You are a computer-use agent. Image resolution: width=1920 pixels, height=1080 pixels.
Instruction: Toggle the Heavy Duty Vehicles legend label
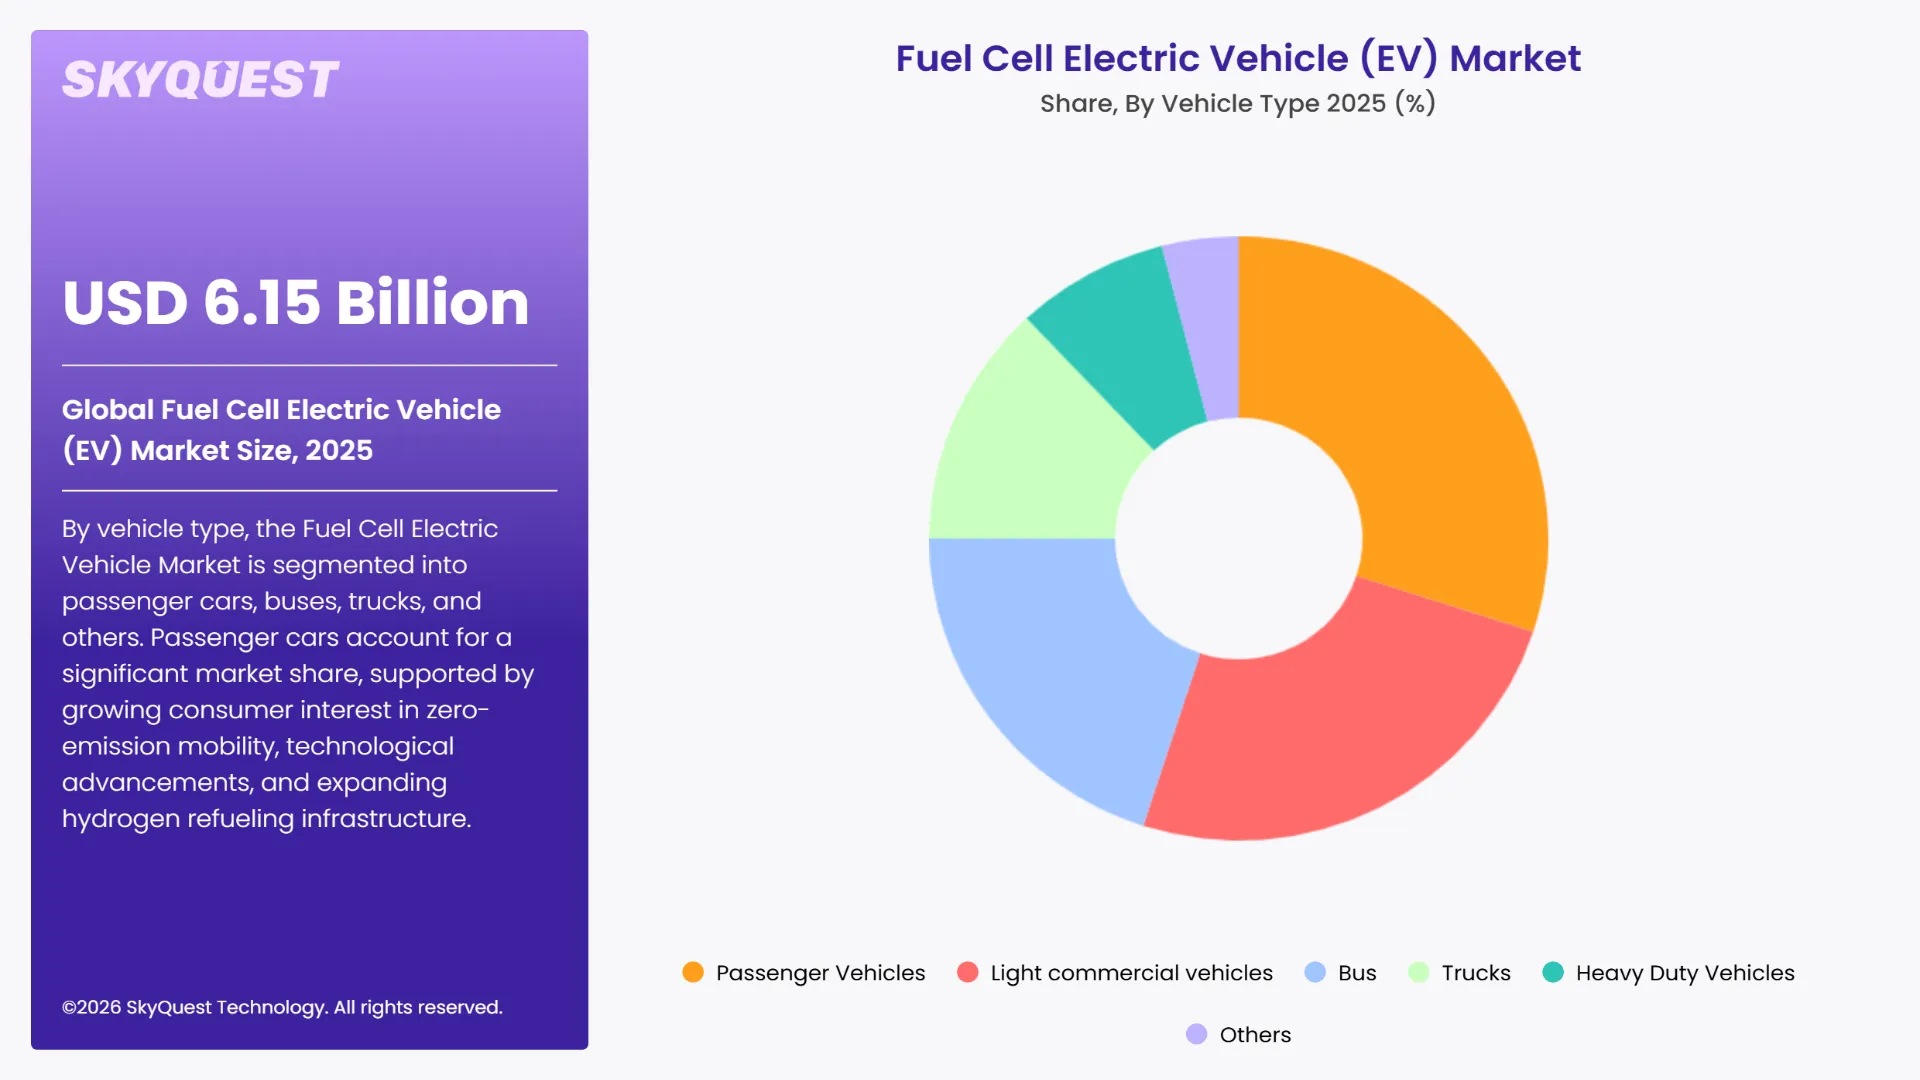coord(1685,973)
